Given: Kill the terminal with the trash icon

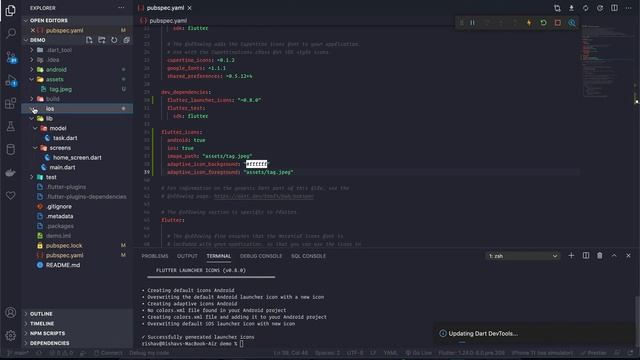Looking at the screenshot, I should (600, 256).
